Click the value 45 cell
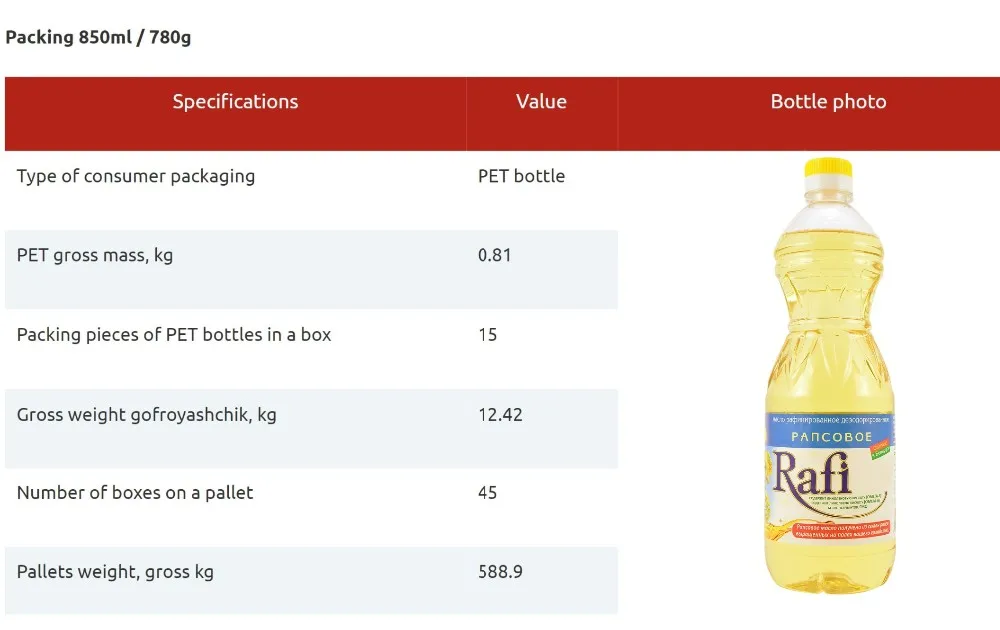The width and height of the screenshot is (1000, 630). (487, 493)
